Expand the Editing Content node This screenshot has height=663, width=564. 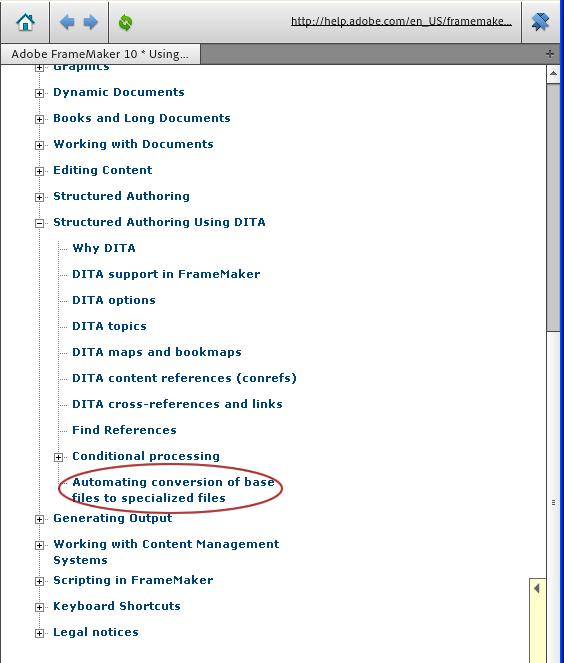(39, 171)
